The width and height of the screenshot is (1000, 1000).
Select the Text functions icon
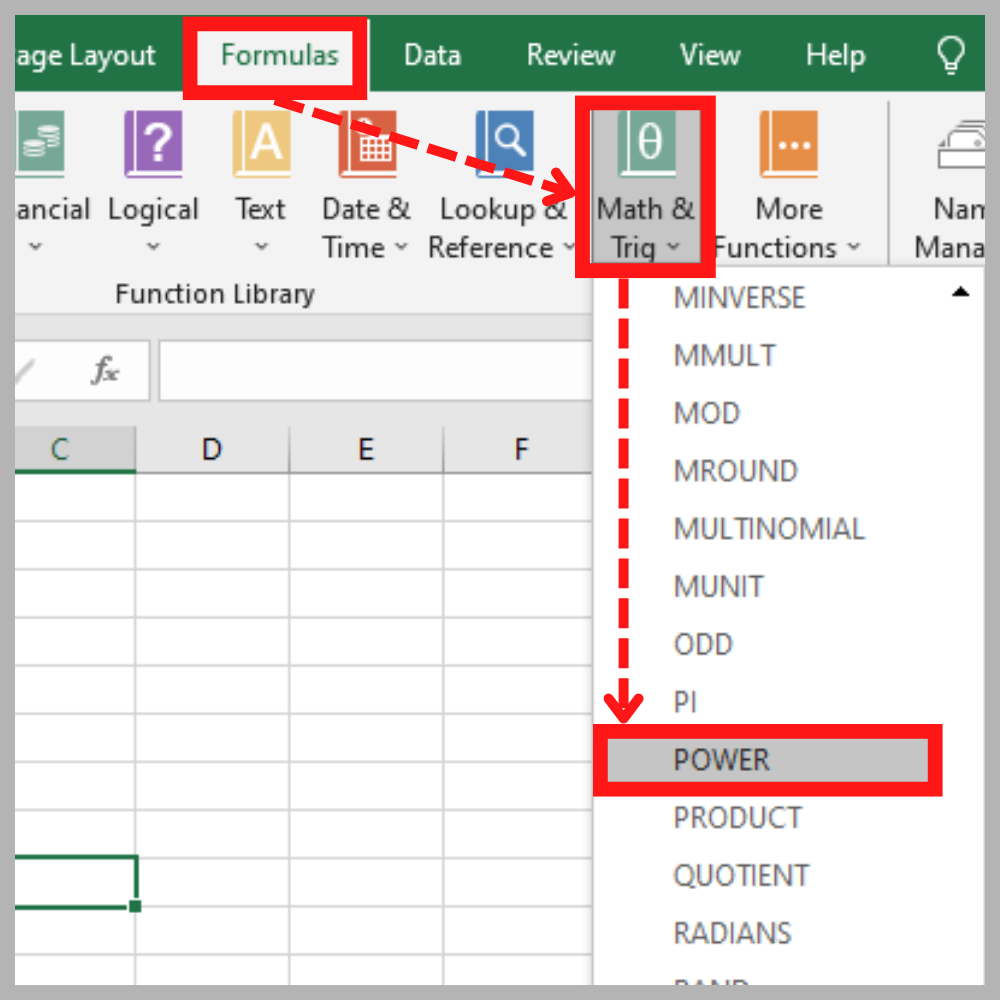pos(260,145)
